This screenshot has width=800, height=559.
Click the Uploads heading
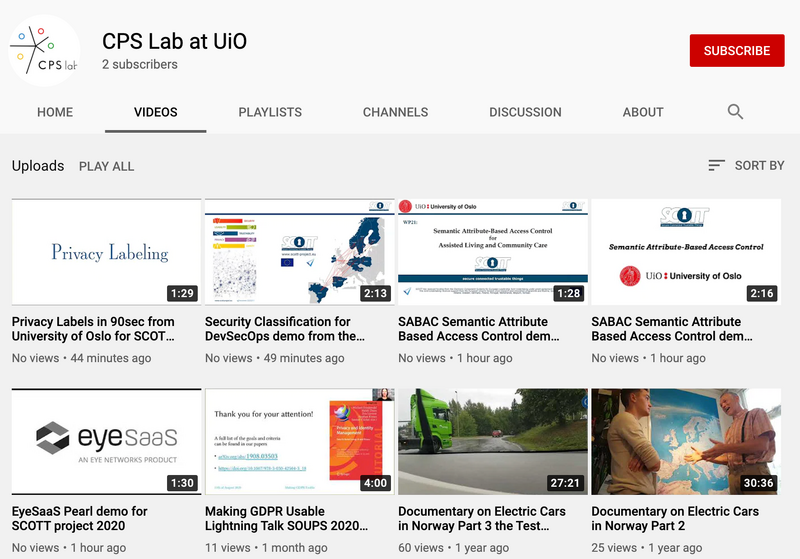(x=38, y=166)
